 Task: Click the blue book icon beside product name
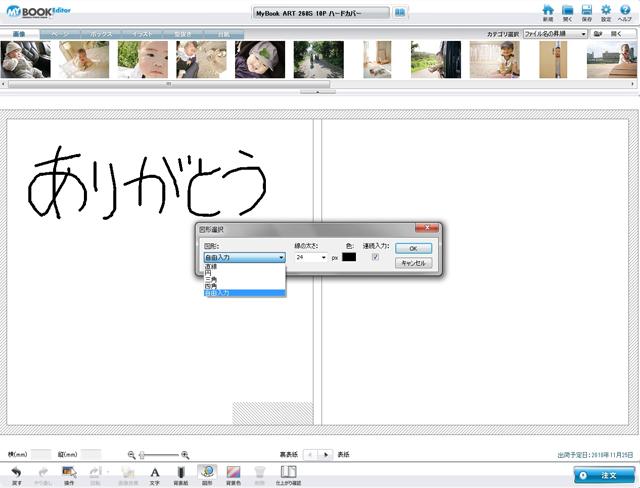tap(400, 13)
